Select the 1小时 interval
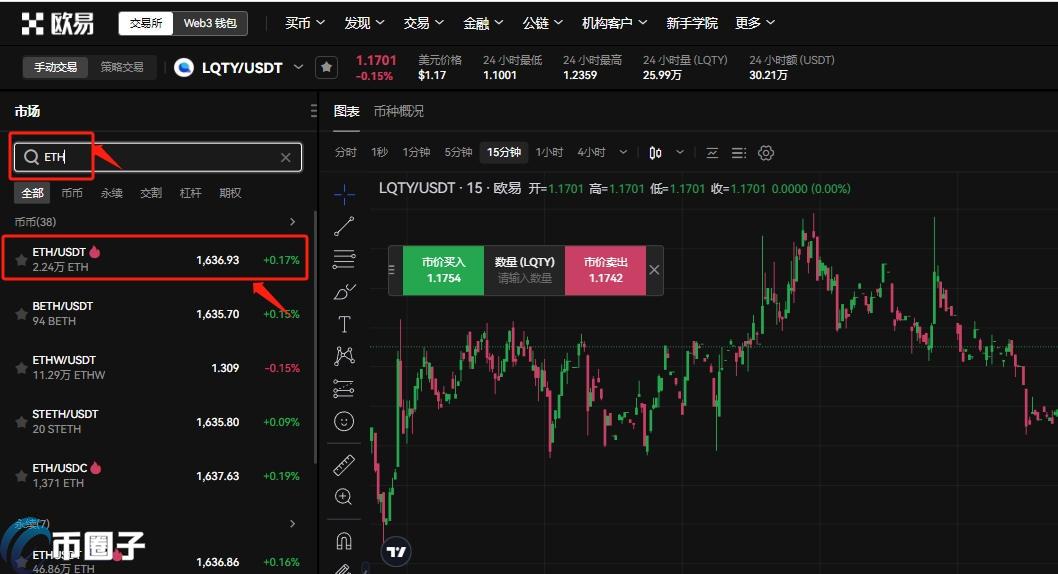This screenshot has width=1058, height=574. (549, 152)
